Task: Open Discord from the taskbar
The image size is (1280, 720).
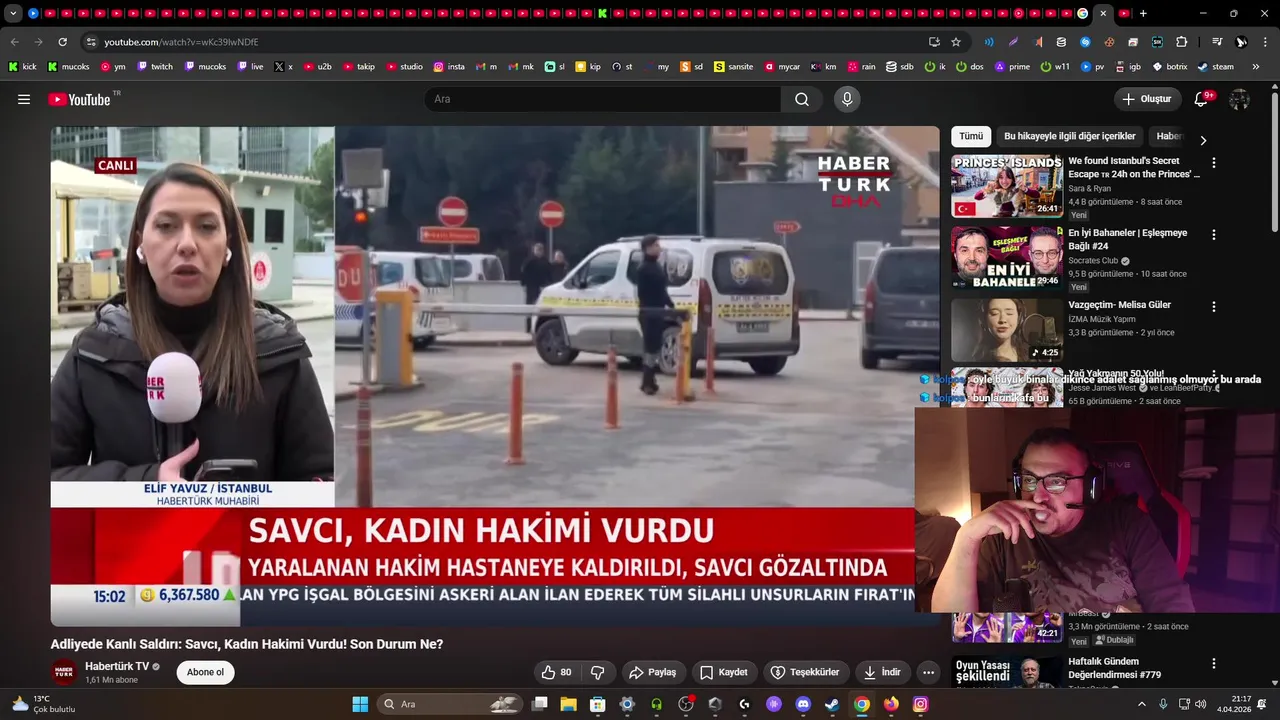Action: 802,704
